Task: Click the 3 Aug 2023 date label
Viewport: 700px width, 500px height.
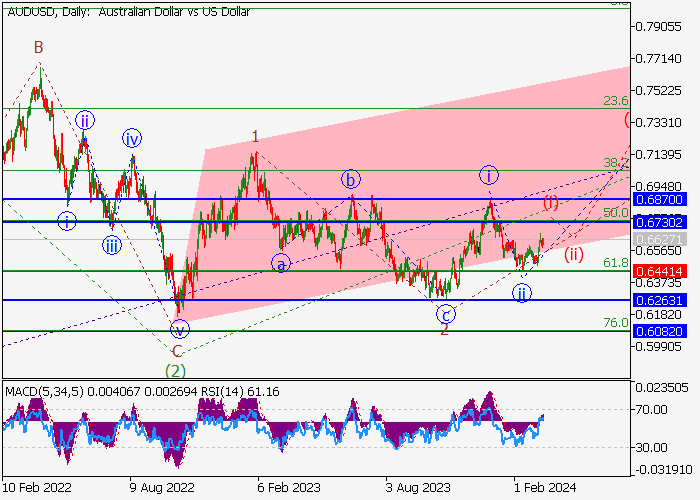Action: (x=418, y=487)
